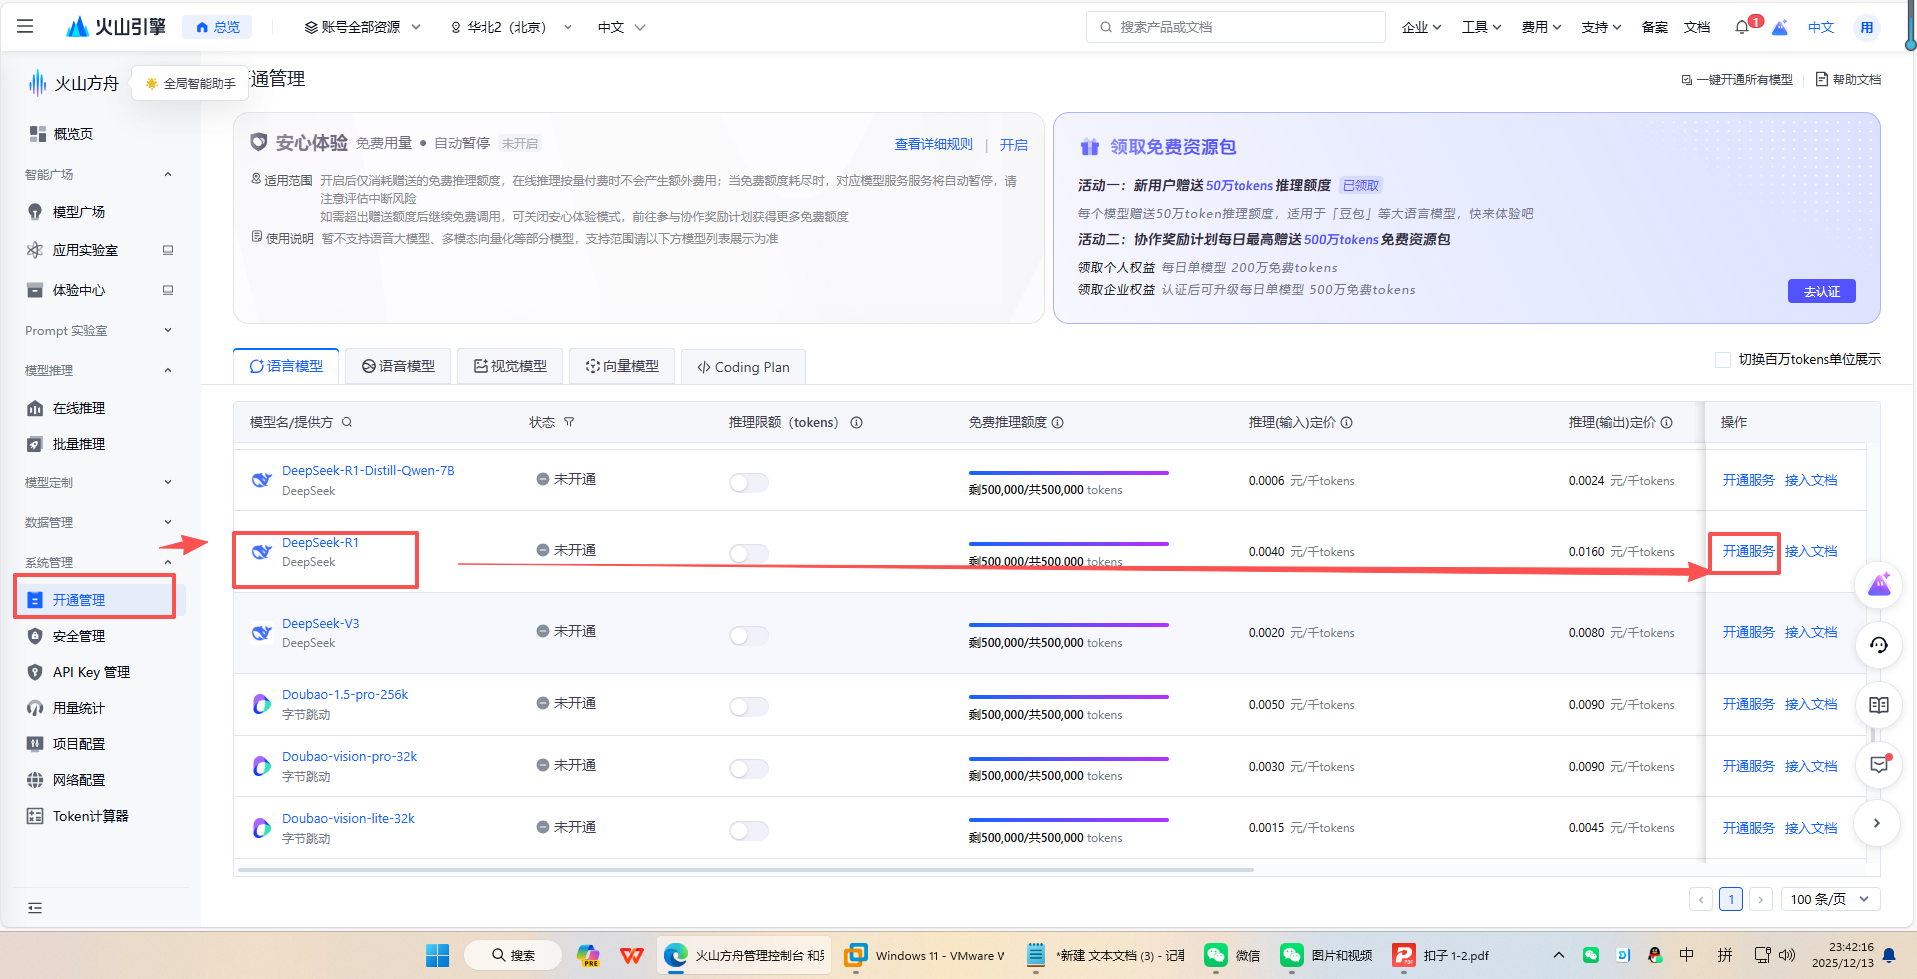Image resolution: width=1917 pixels, height=979 pixels.
Task: Open the 火山引擎 logo homepage
Action: [115, 27]
